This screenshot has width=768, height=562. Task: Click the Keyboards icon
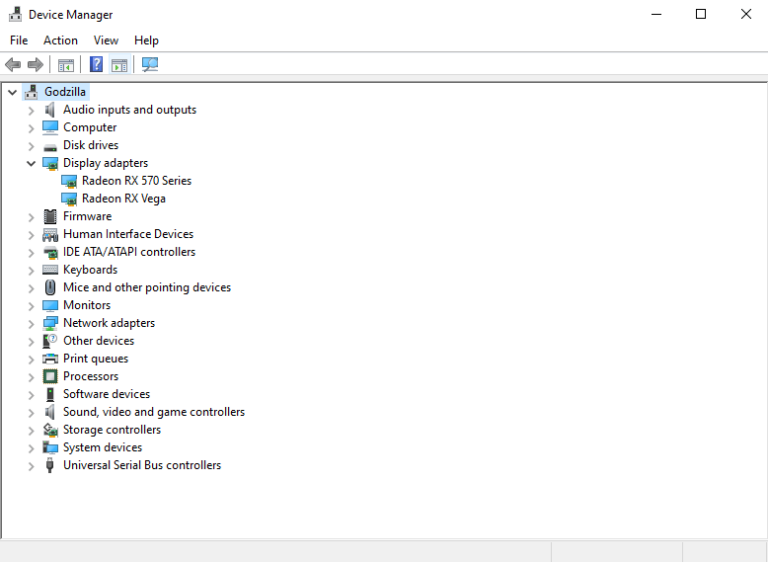[50, 269]
